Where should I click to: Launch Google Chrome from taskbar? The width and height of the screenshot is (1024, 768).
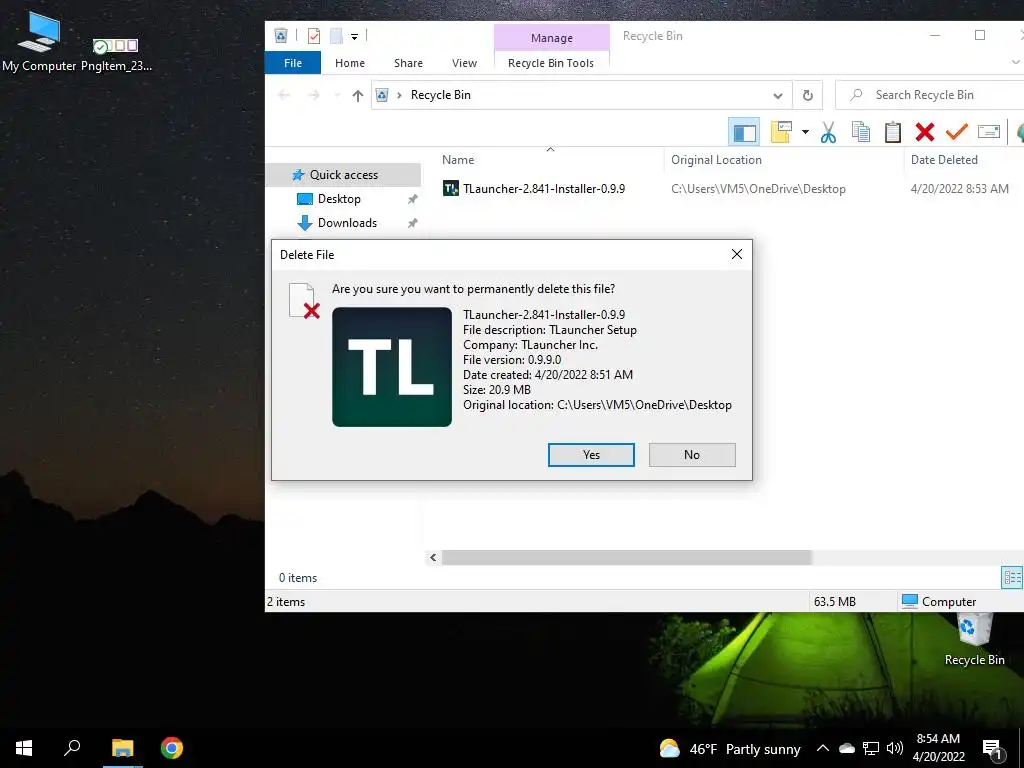pos(172,748)
